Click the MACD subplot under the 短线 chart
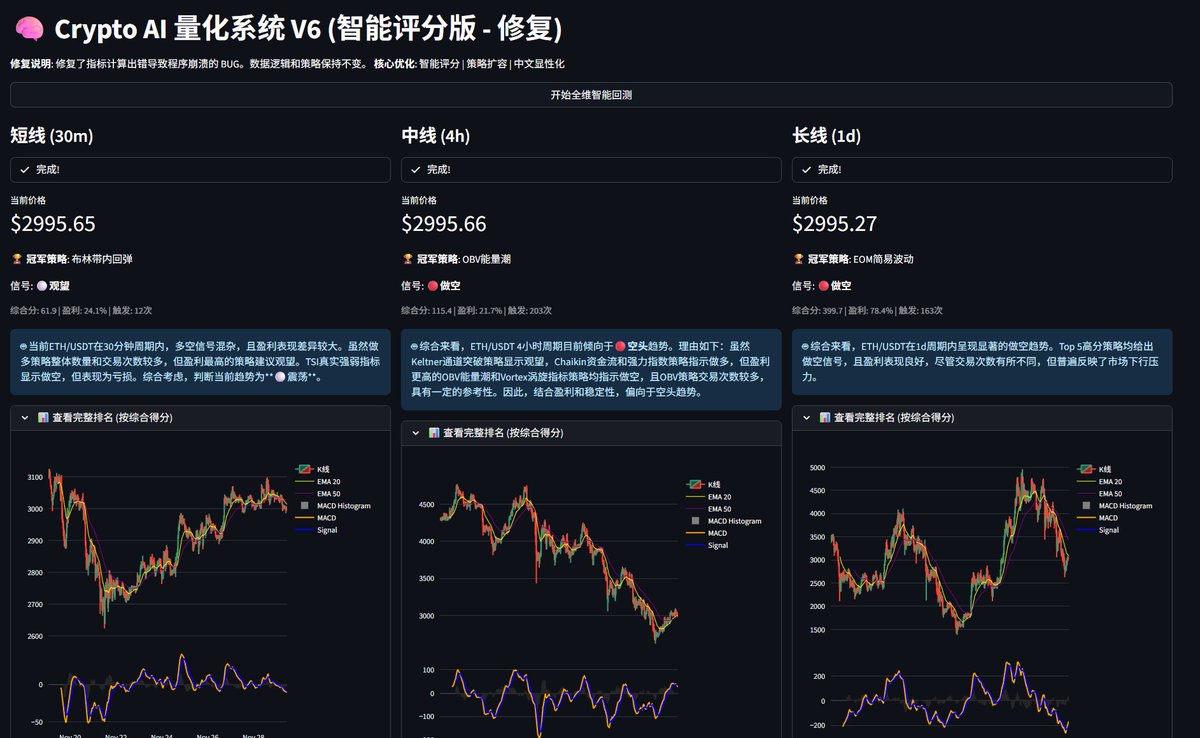 coord(168,690)
